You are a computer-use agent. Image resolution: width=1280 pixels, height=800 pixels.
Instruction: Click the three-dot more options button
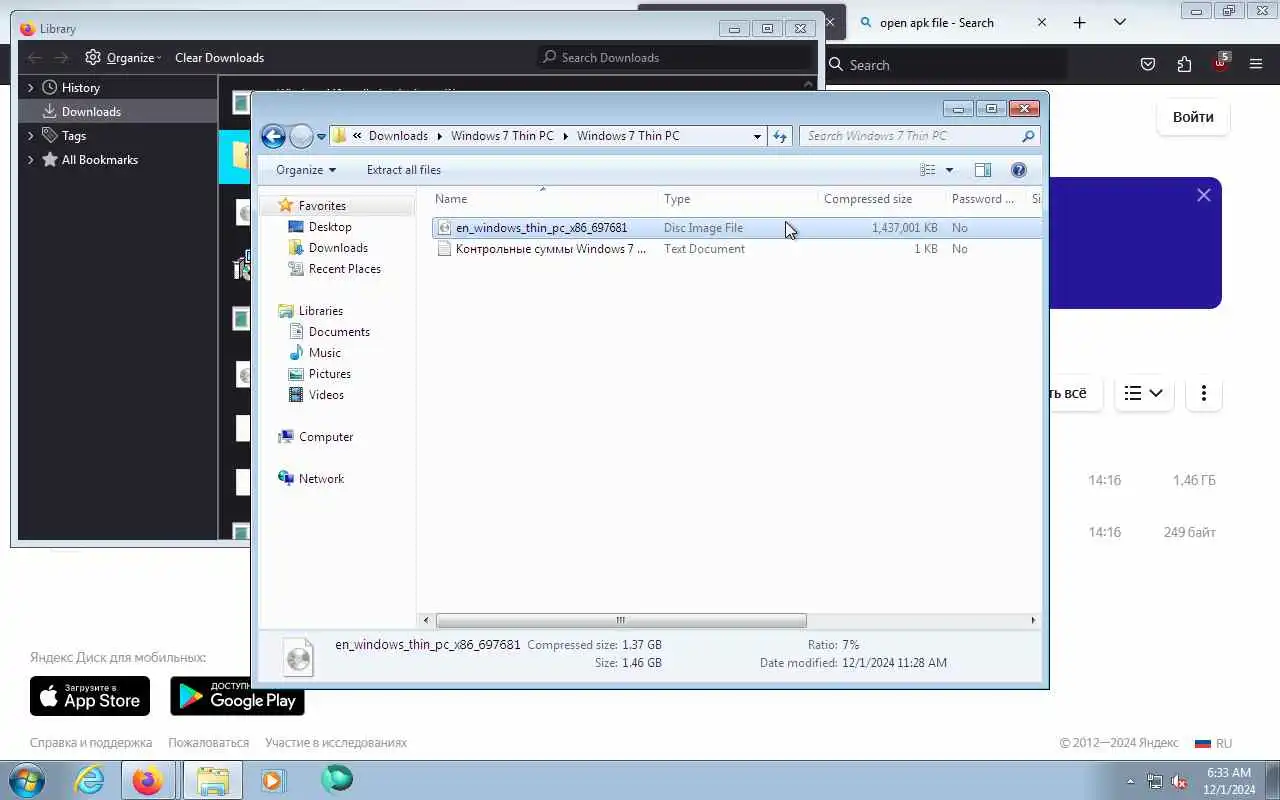pyautogui.click(x=1204, y=393)
